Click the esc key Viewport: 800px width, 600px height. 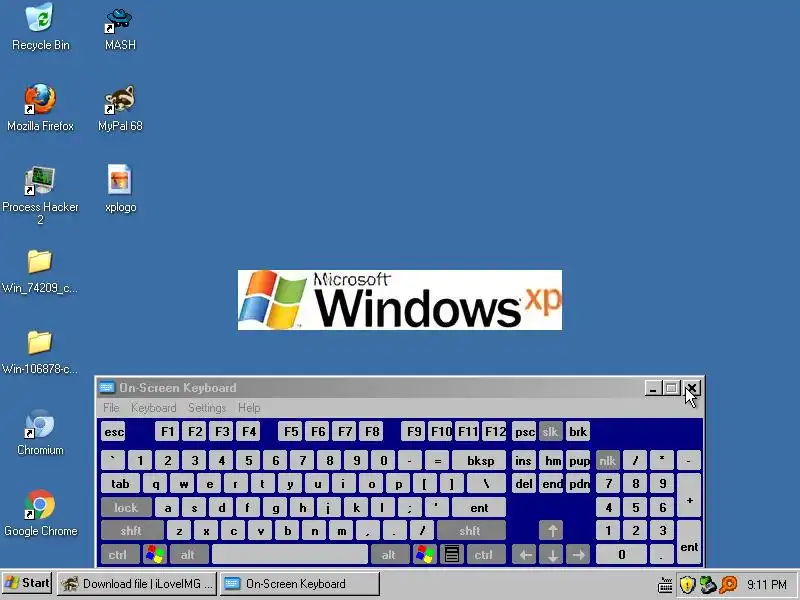tap(114, 432)
